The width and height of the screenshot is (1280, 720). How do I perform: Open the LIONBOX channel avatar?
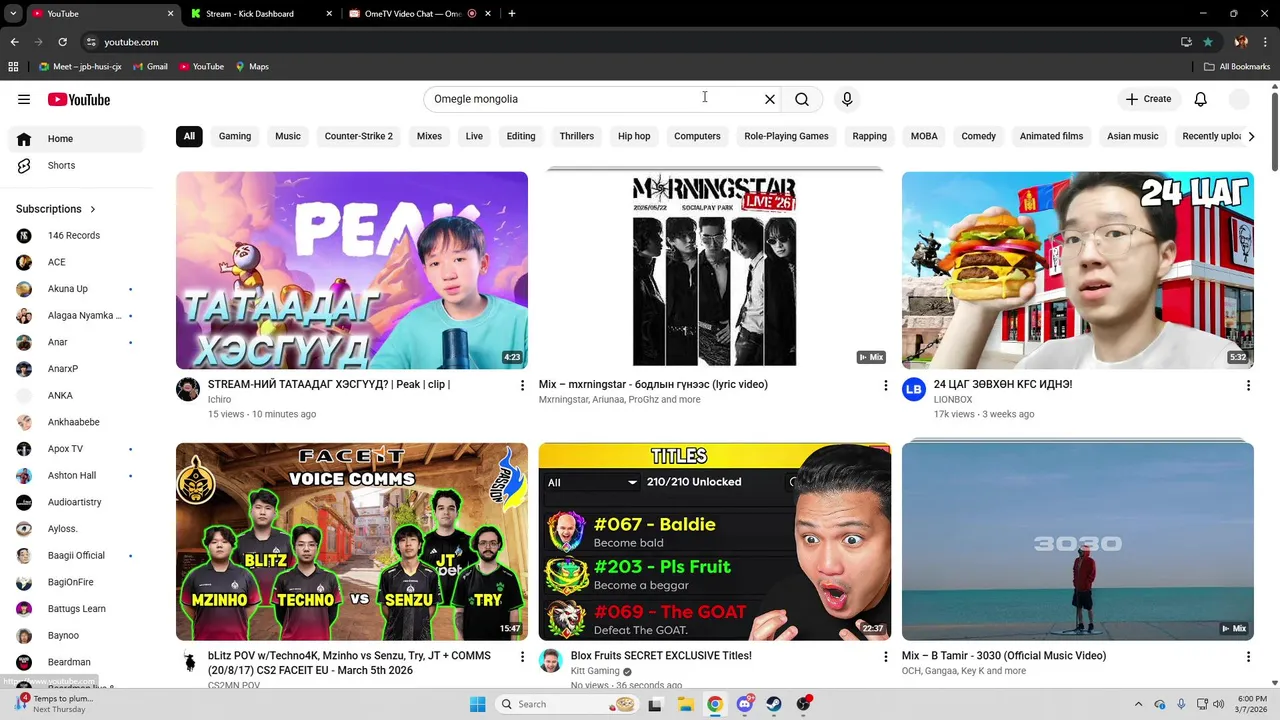[x=914, y=390]
